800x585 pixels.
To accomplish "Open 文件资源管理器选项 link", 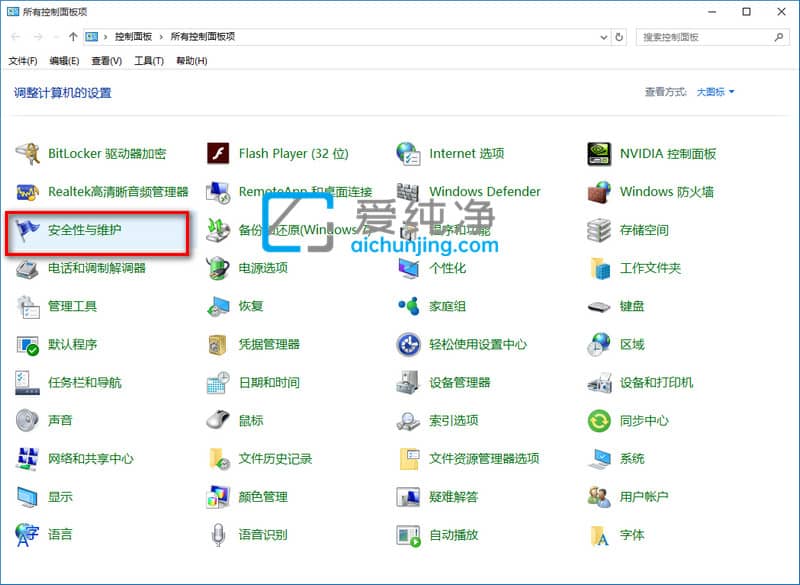I will [484, 459].
